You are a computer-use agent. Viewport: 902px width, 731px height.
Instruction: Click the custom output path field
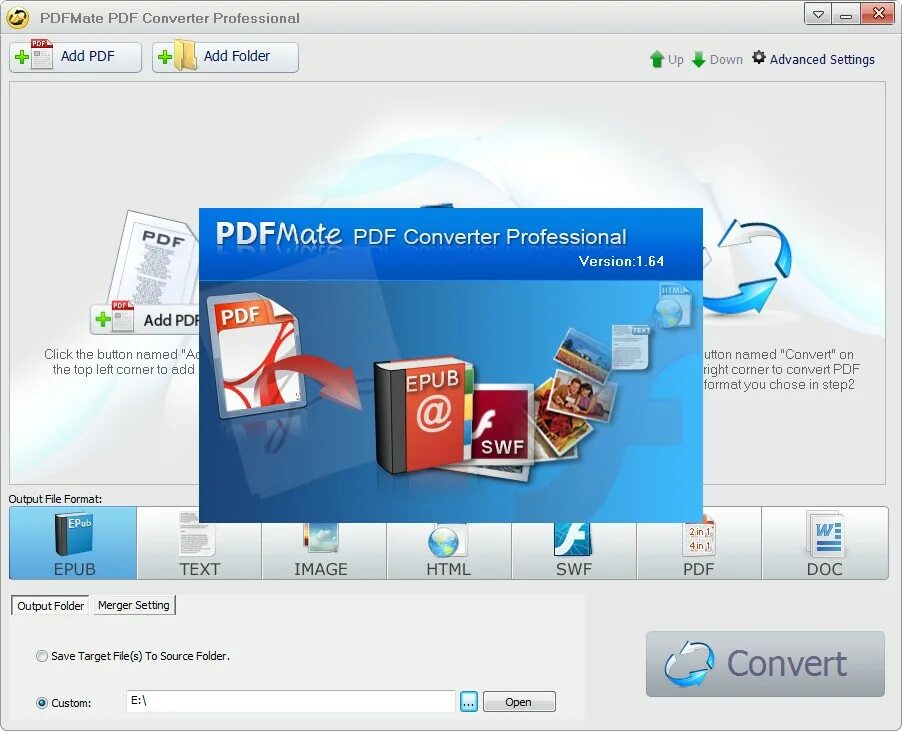pyautogui.click(x=291, y=702)
